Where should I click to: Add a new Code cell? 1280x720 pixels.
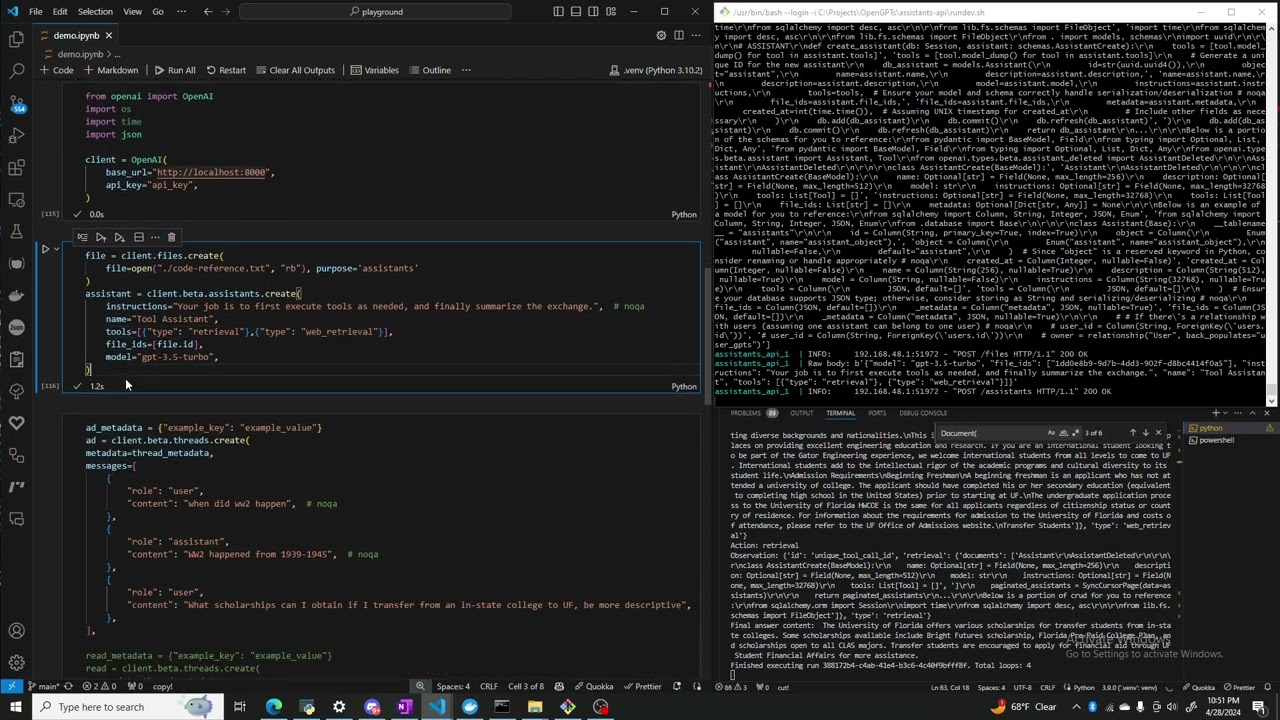(57, 70)
